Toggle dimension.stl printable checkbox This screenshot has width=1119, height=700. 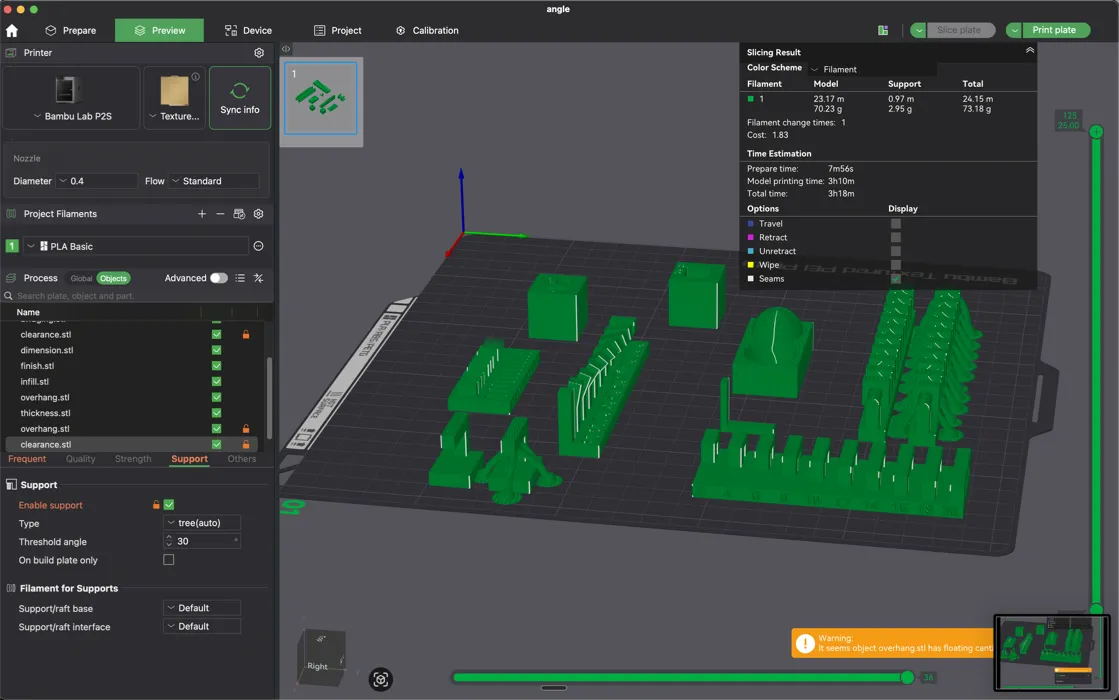(216, 350)
